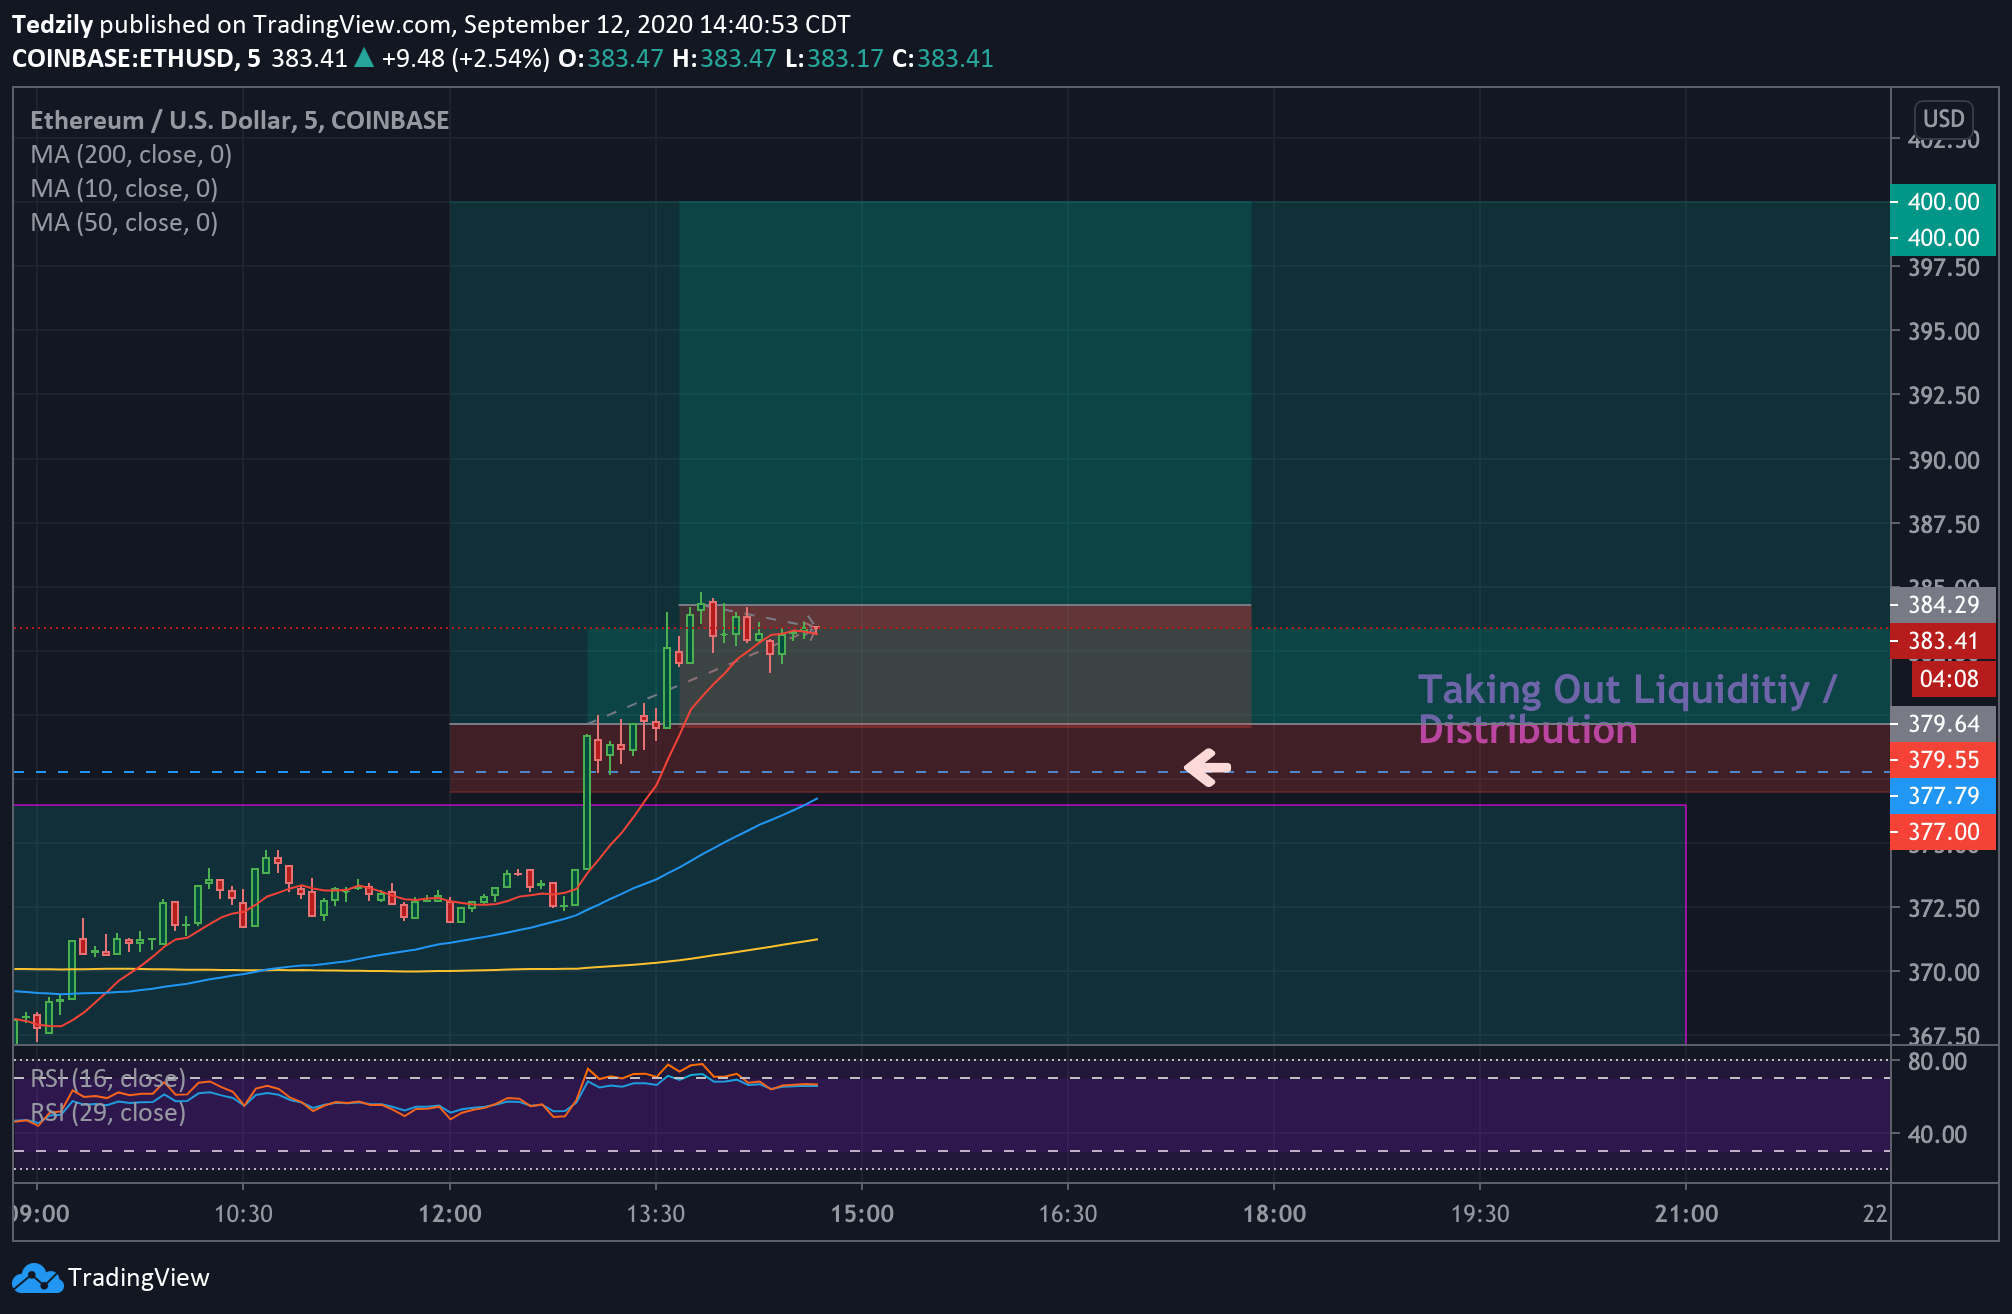Click the USD currency button

tap(1943, 119)
